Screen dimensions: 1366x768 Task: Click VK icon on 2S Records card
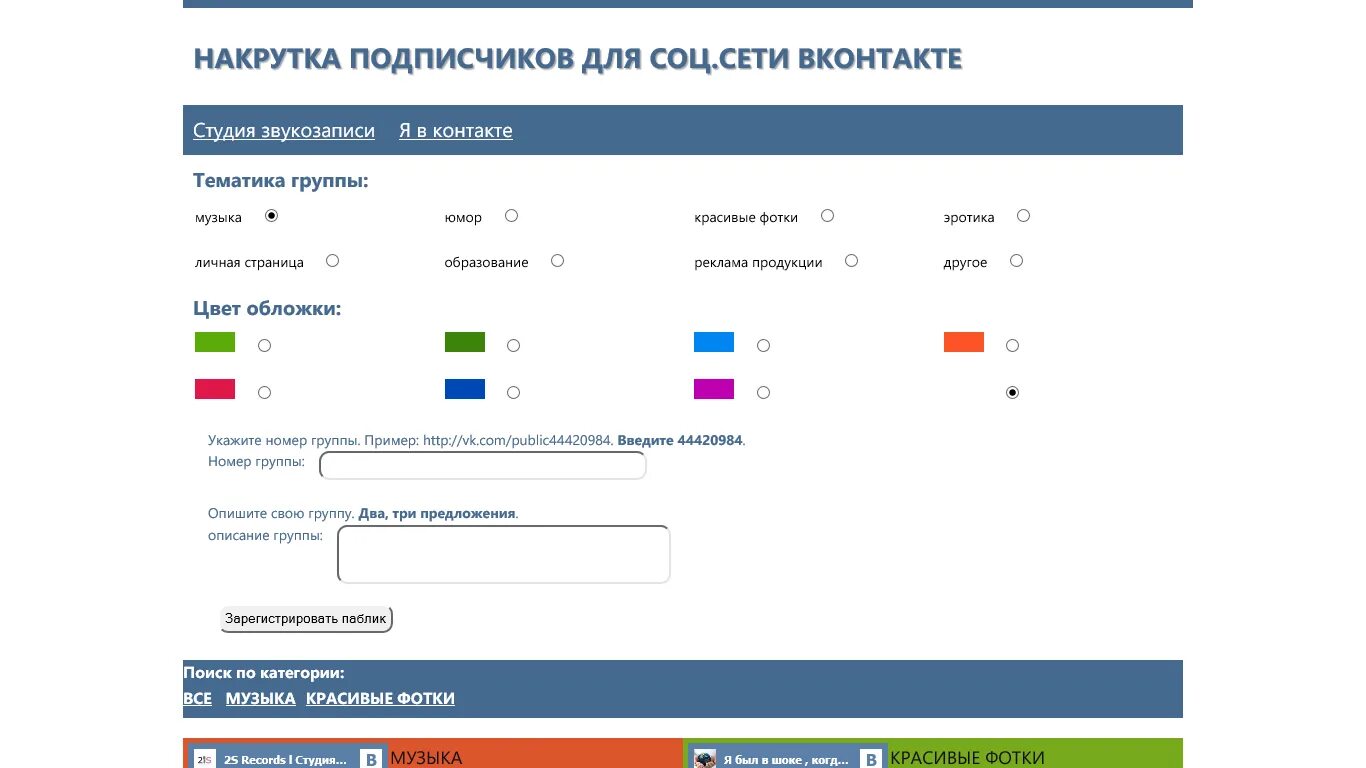coord(370,760)
